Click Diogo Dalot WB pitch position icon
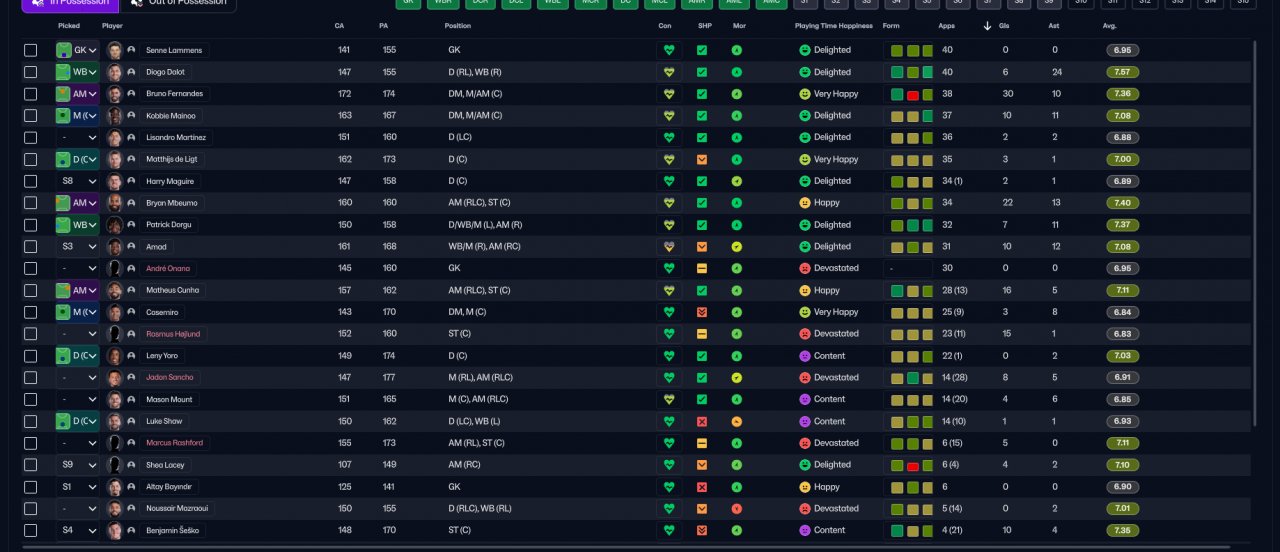Screen dimensions: 1280x552 (x=65, y=72)
